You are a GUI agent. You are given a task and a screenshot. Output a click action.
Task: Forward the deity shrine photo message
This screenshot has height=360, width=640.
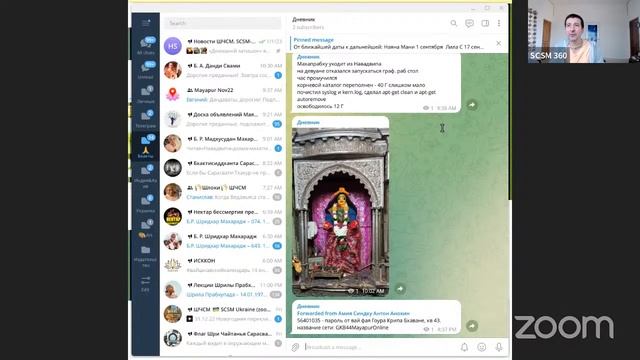pyautogui.click(x=400, y=289)
